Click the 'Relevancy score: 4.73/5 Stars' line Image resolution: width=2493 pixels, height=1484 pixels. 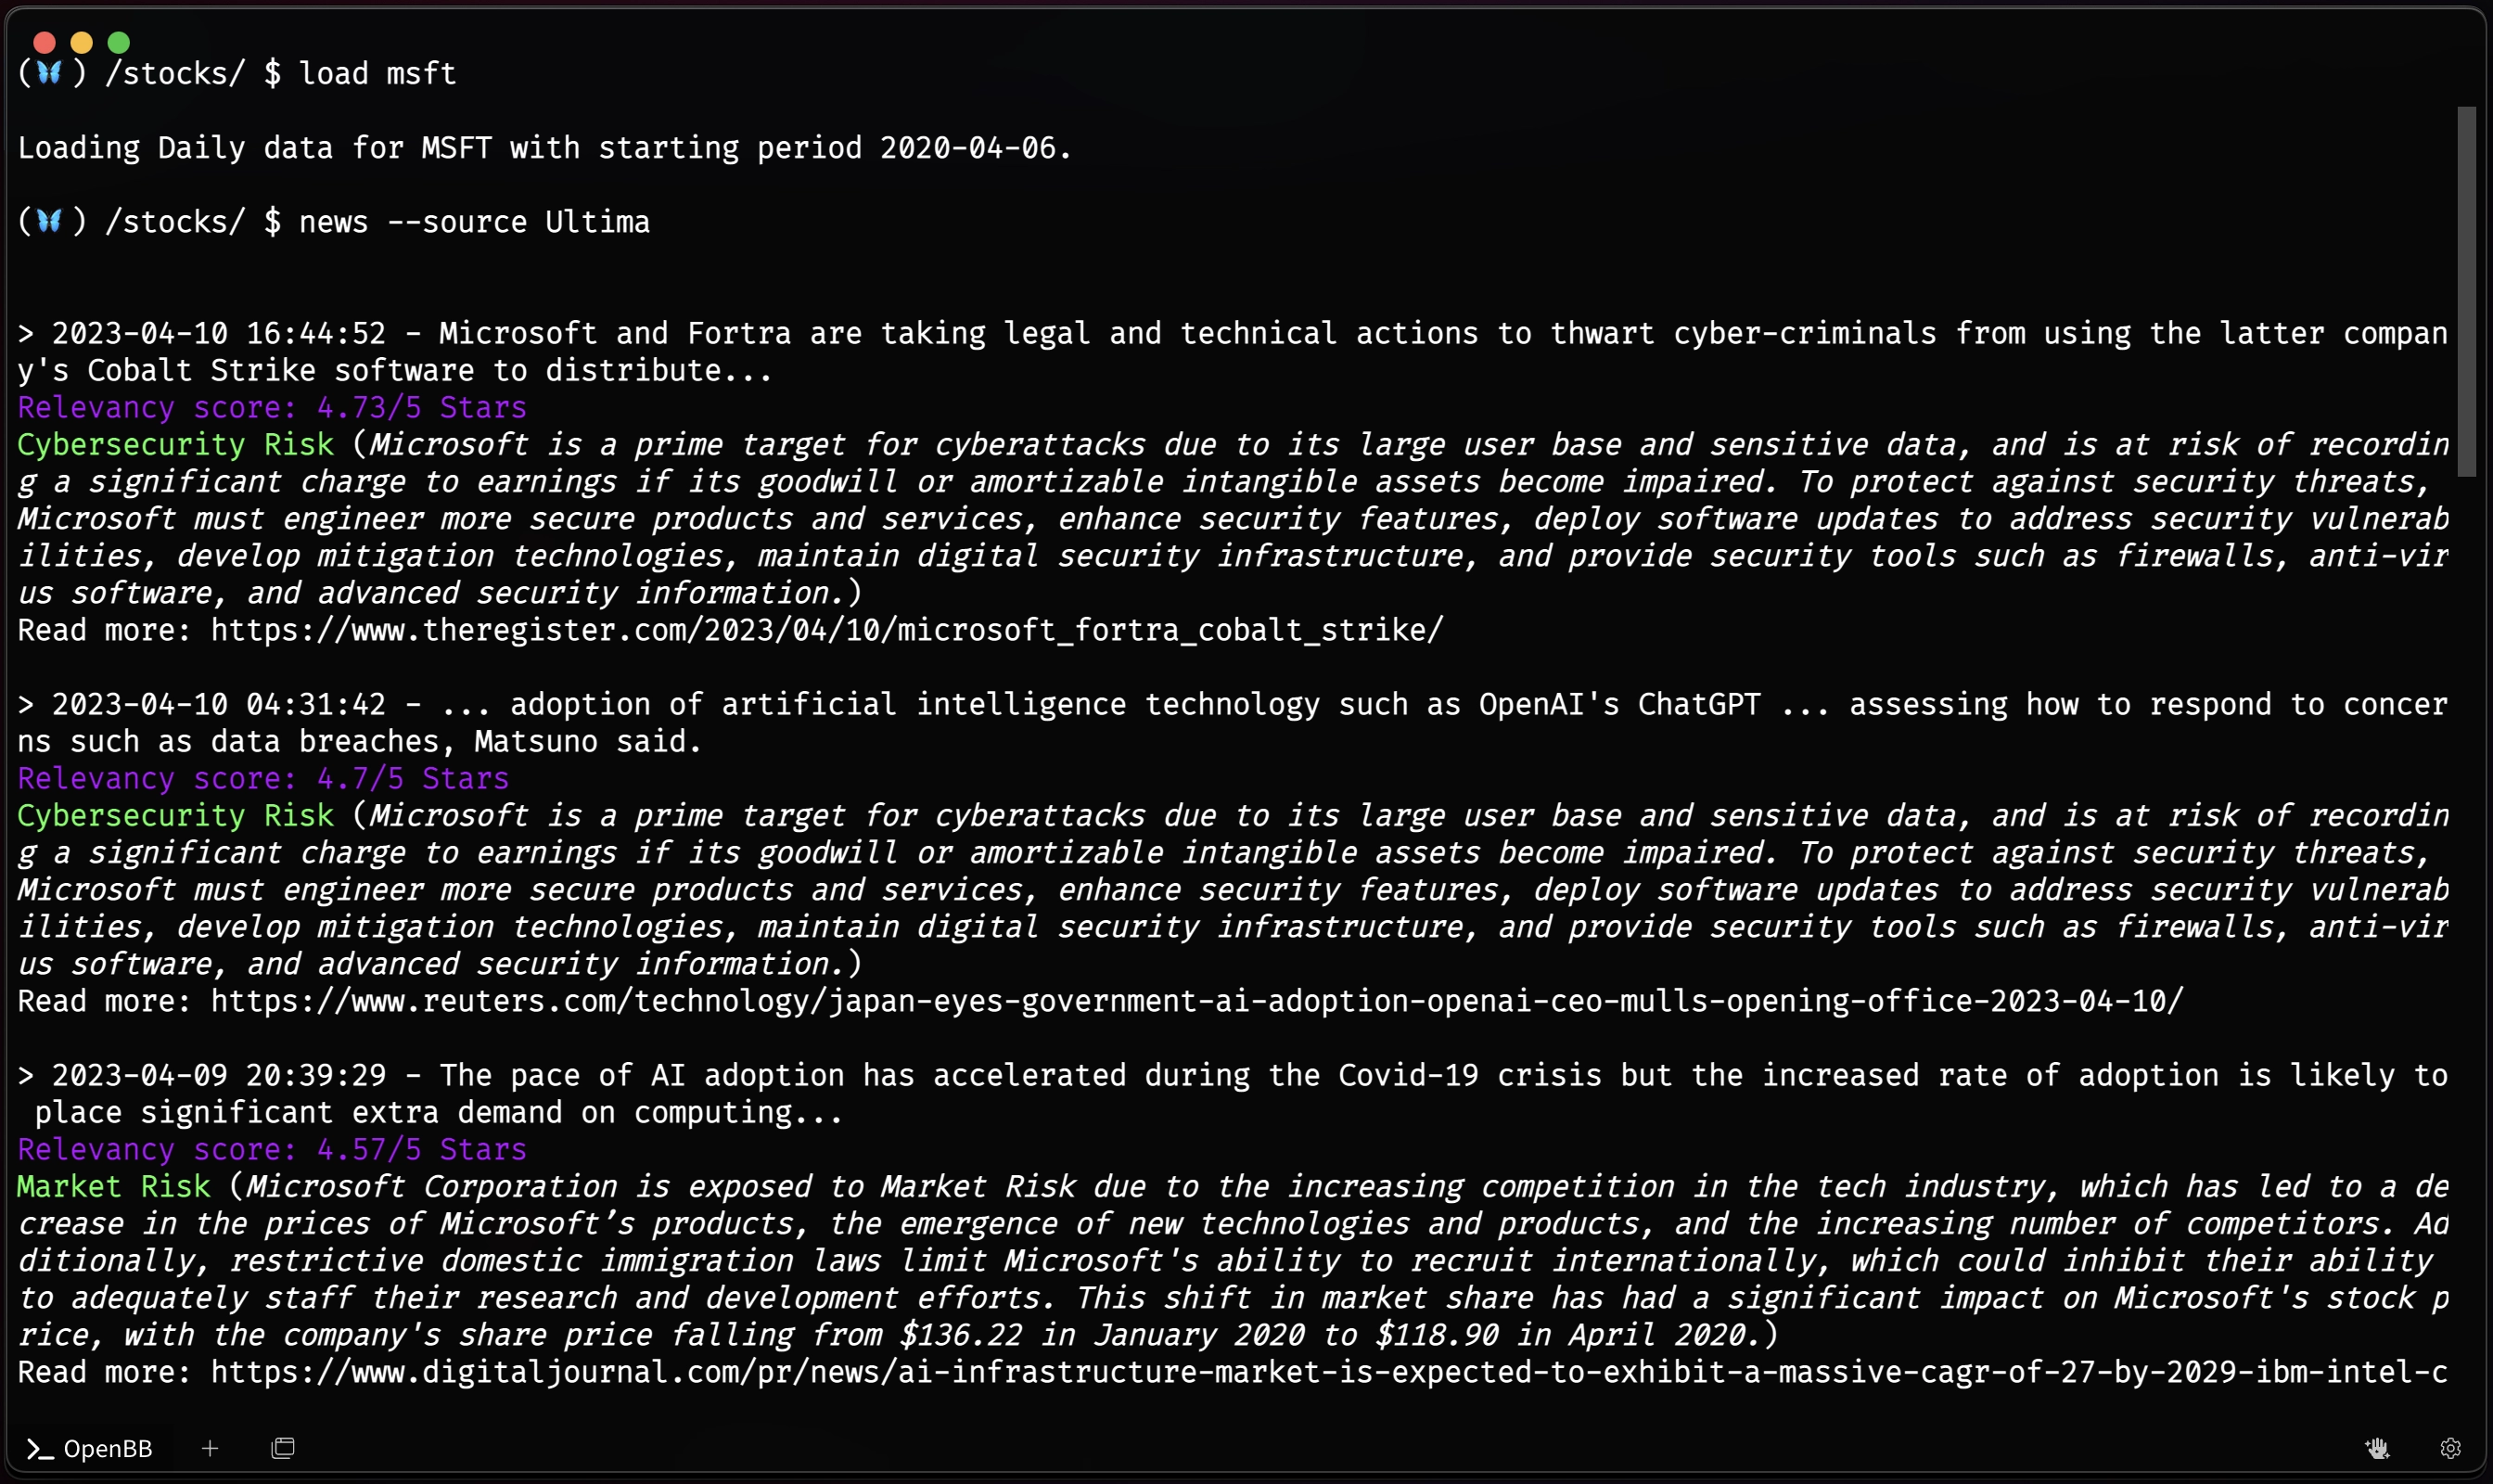click(272, 407)
